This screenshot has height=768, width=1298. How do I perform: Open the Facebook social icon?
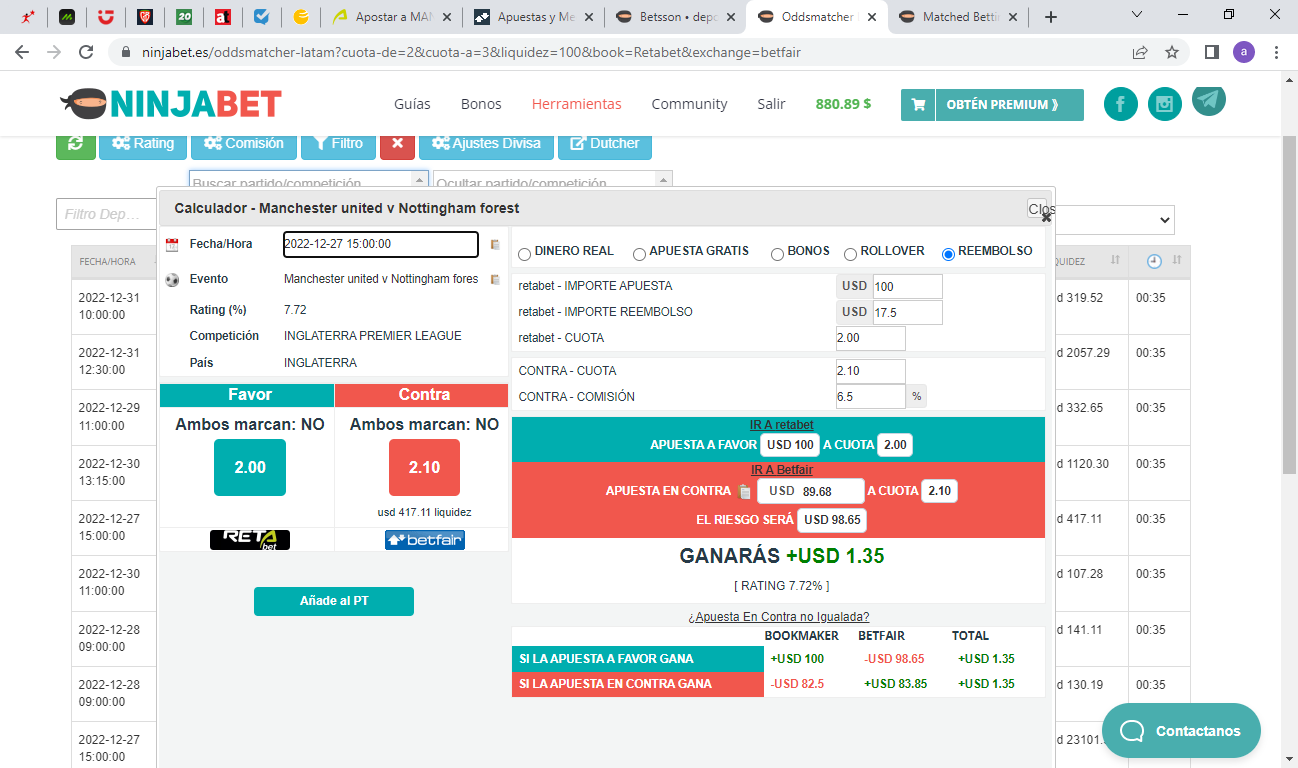pyautogui.click(x=1121, y=104)
